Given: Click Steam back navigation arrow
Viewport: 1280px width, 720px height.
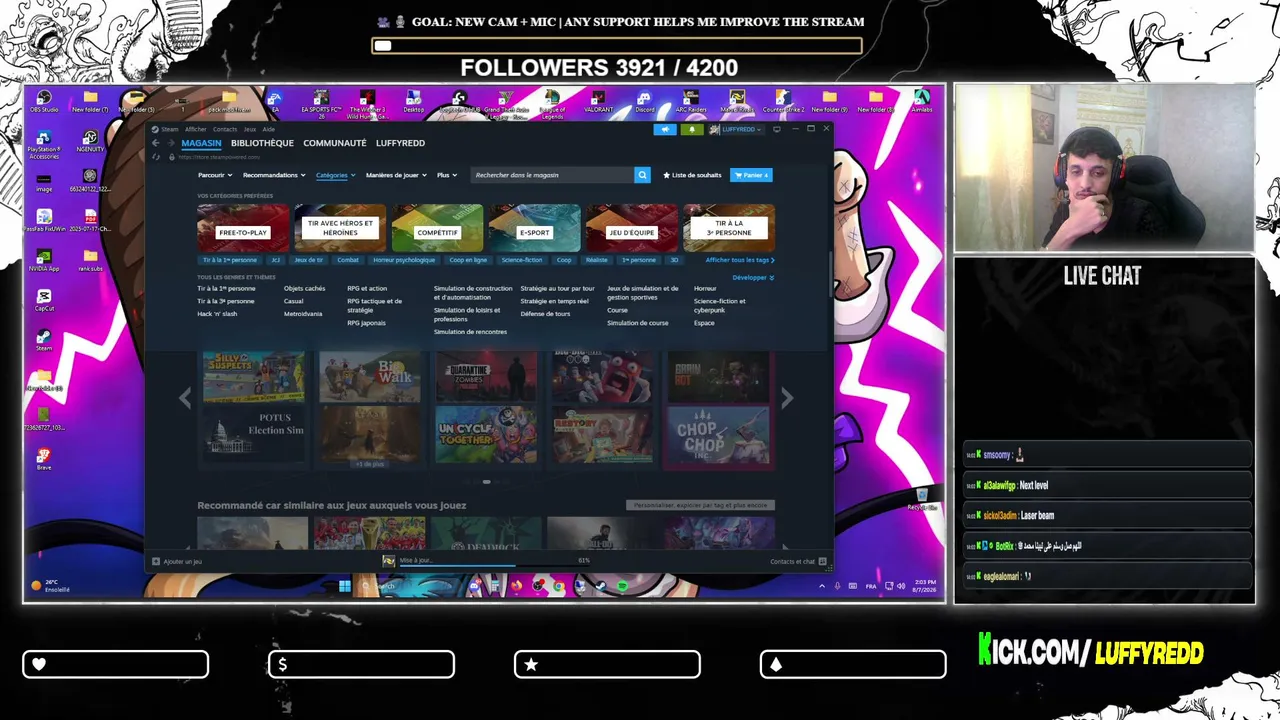Looking at the screenshot, I should 156,143.
